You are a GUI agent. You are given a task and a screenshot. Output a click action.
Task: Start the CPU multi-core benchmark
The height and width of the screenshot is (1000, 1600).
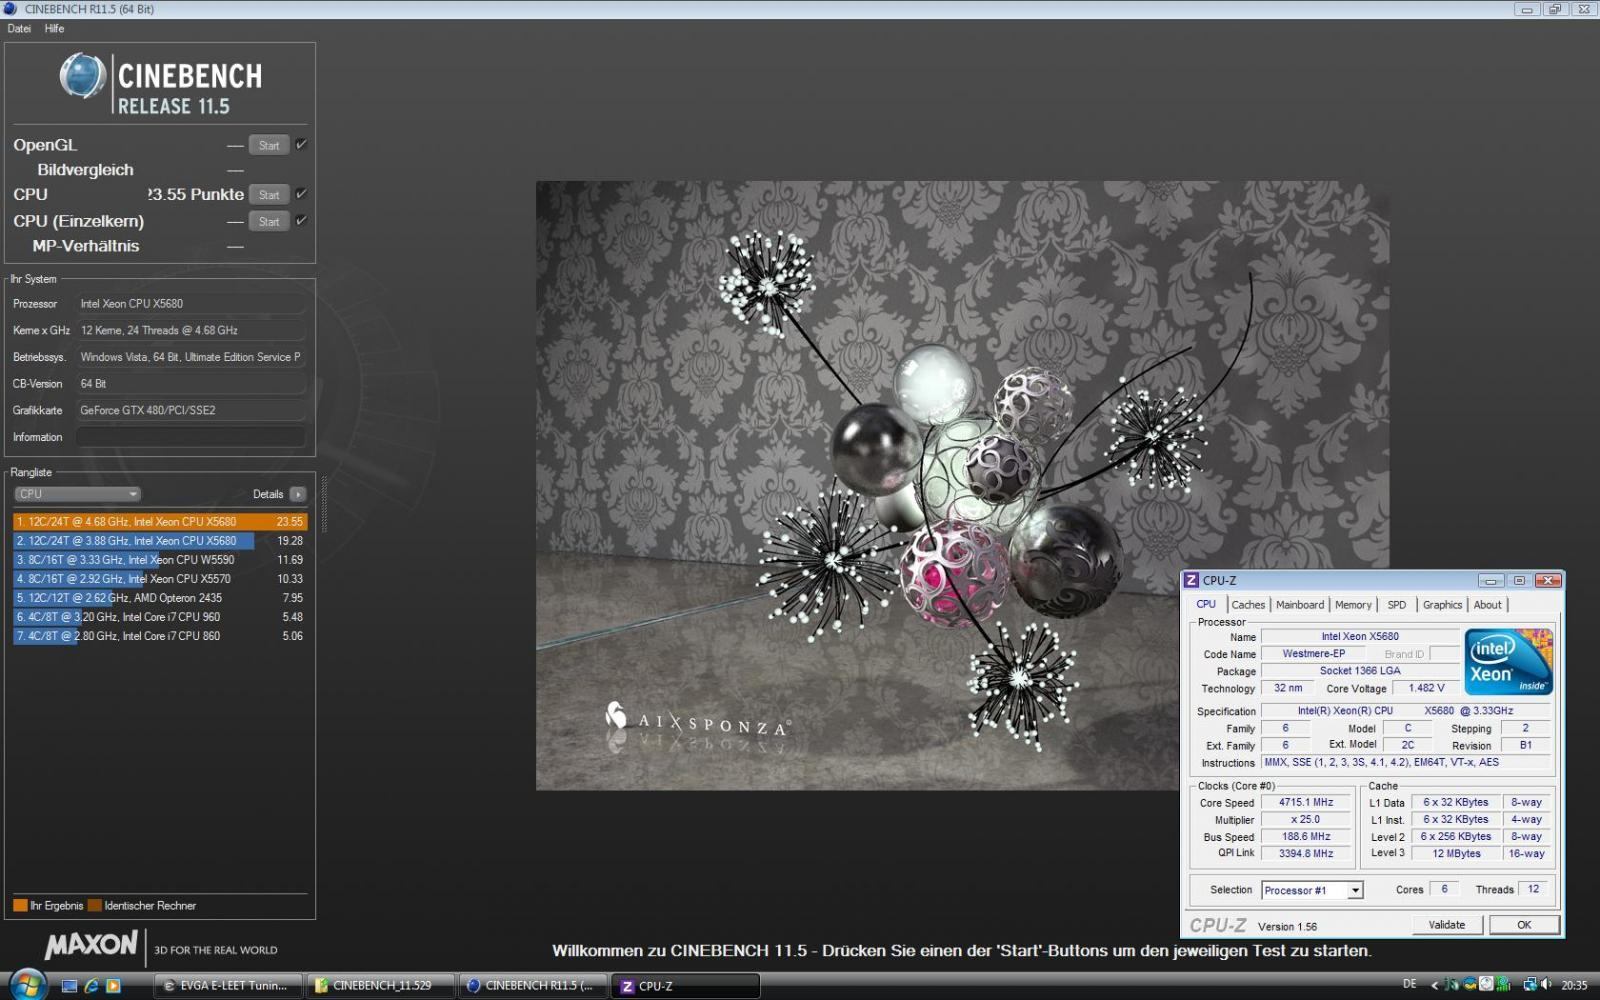coord(269,195)
